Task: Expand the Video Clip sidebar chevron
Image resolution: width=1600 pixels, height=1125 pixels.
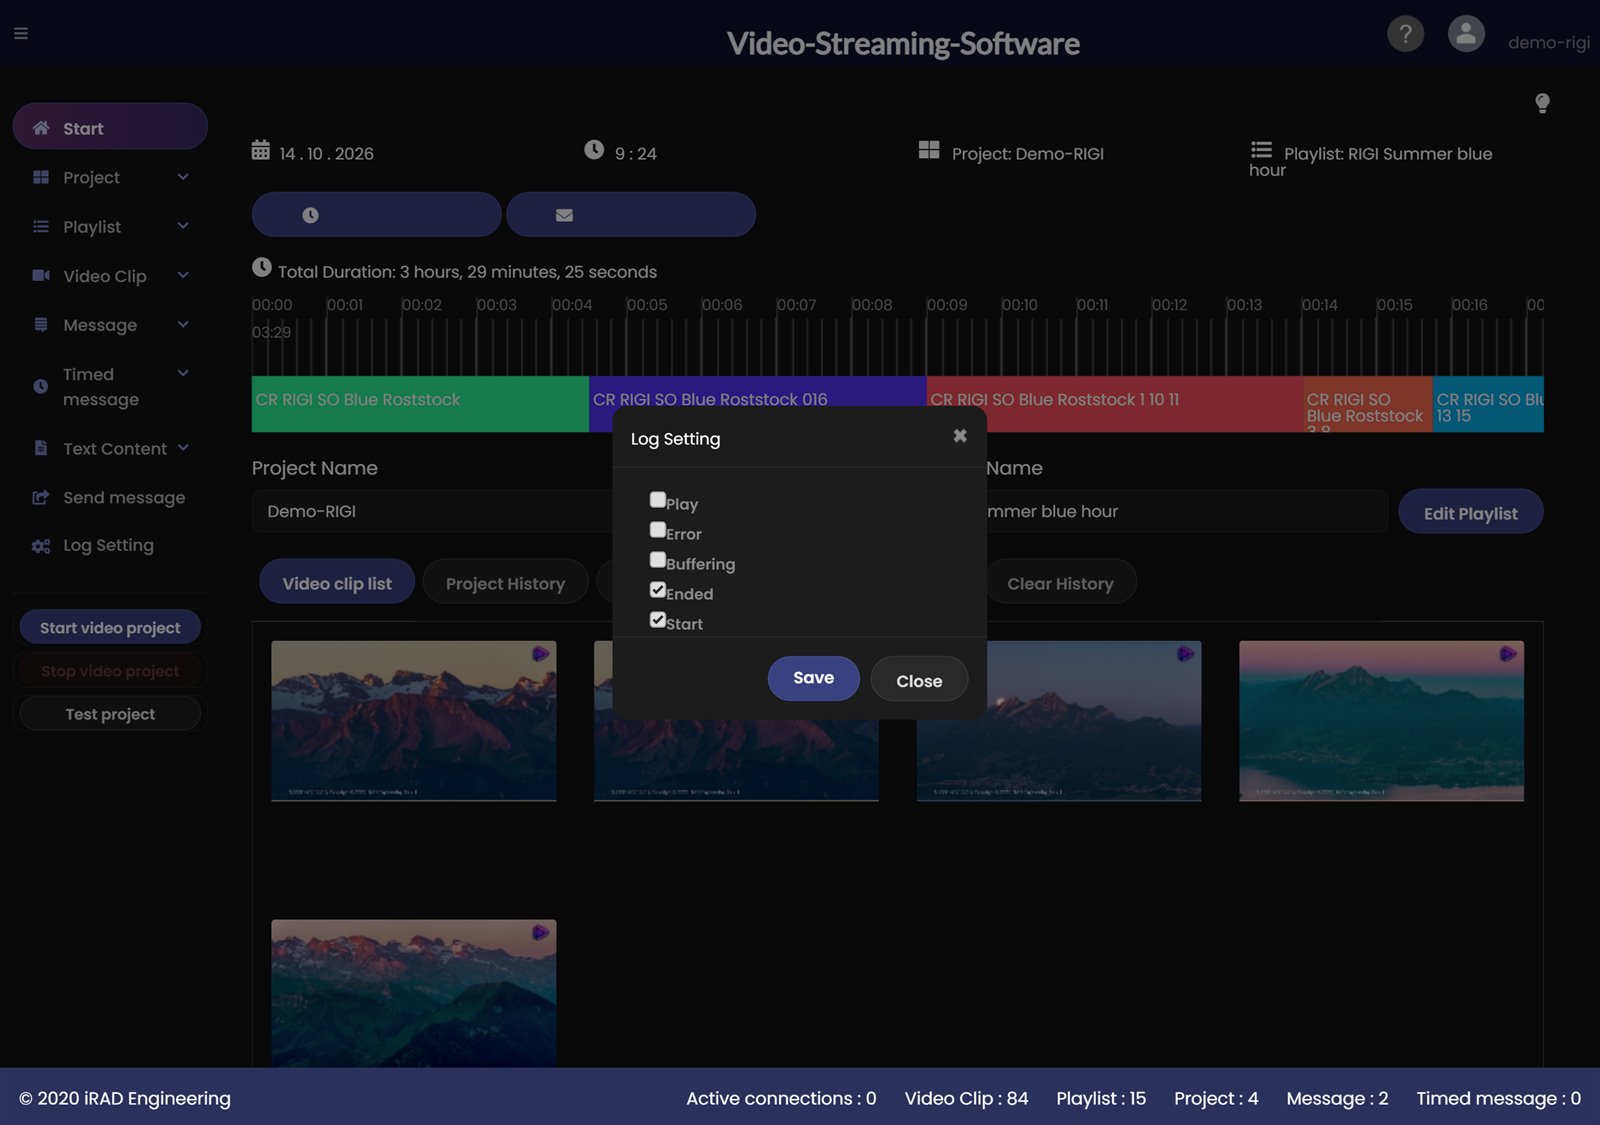Action: (183, 275)
